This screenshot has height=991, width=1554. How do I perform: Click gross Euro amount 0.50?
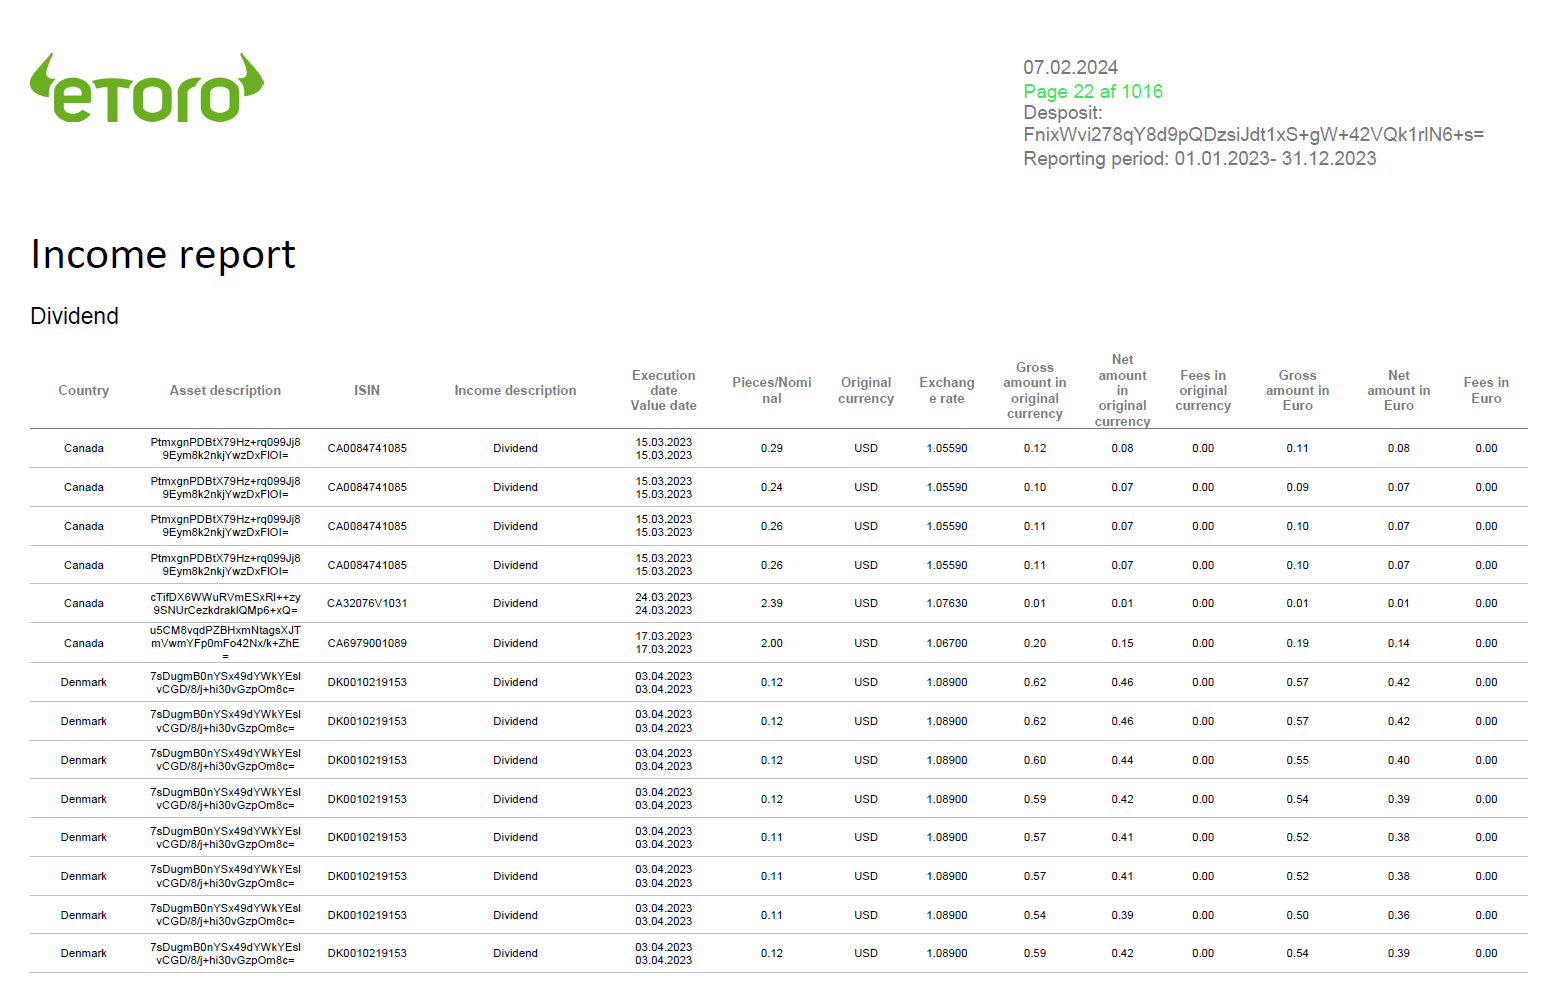point(1298,915)
